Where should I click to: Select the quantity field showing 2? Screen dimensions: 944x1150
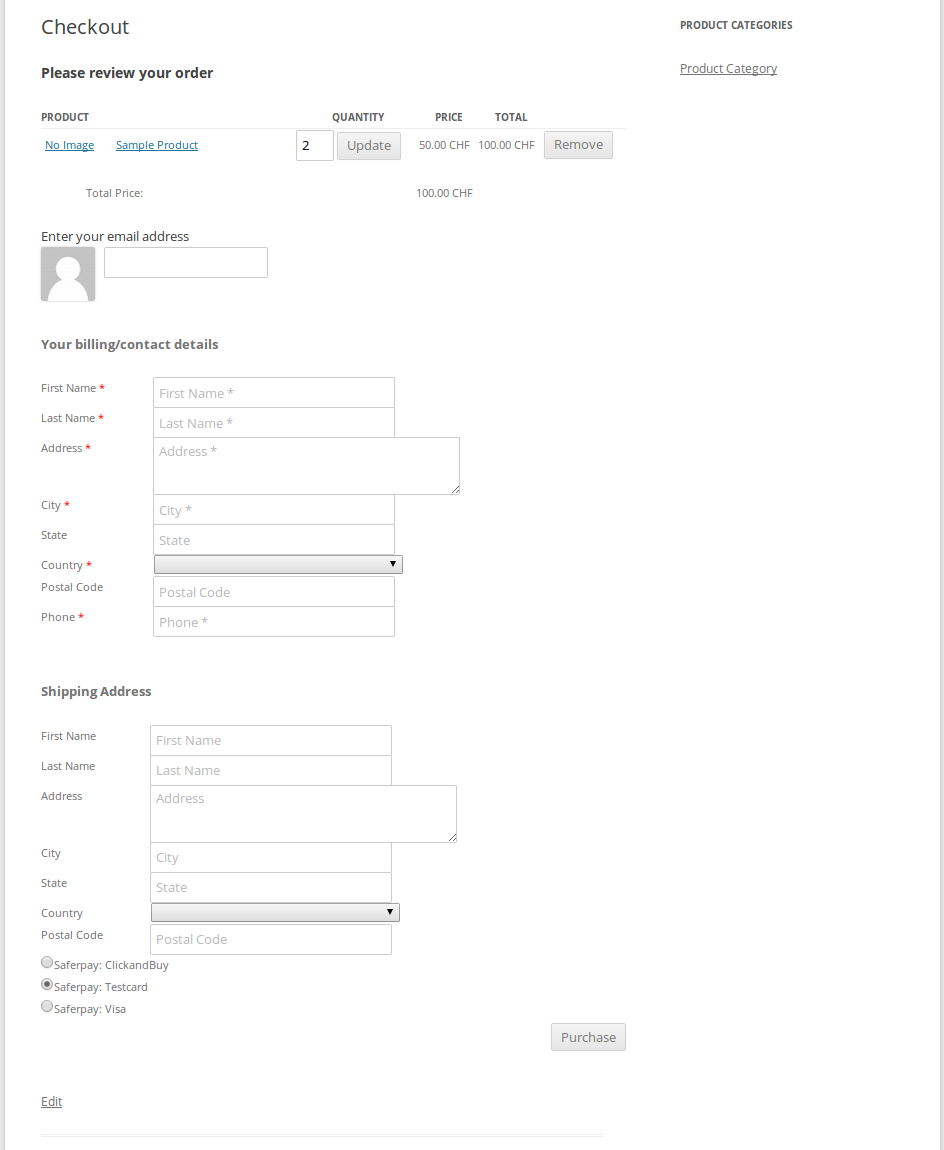click(x=314, y=145)
